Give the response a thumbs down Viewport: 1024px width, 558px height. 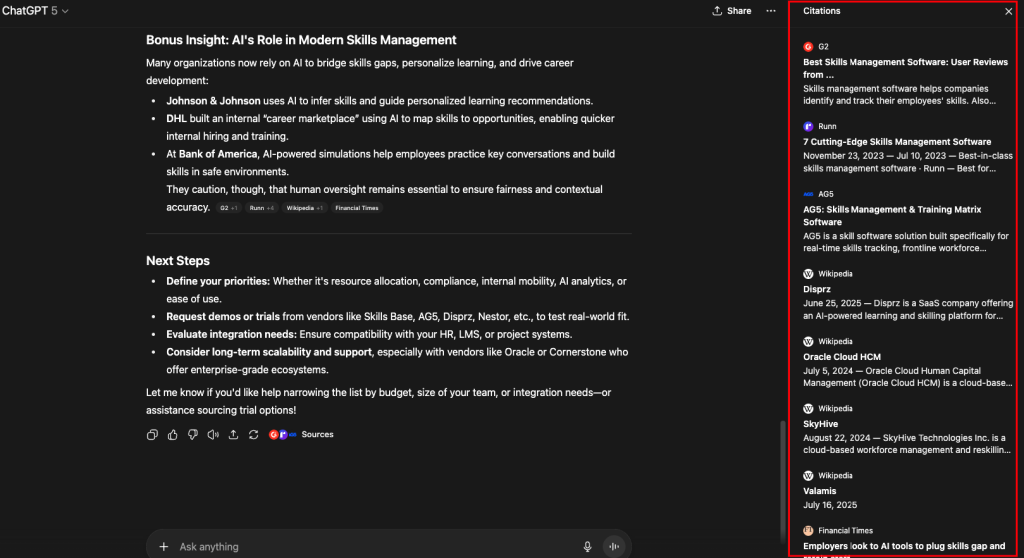[x=192, y=435]
